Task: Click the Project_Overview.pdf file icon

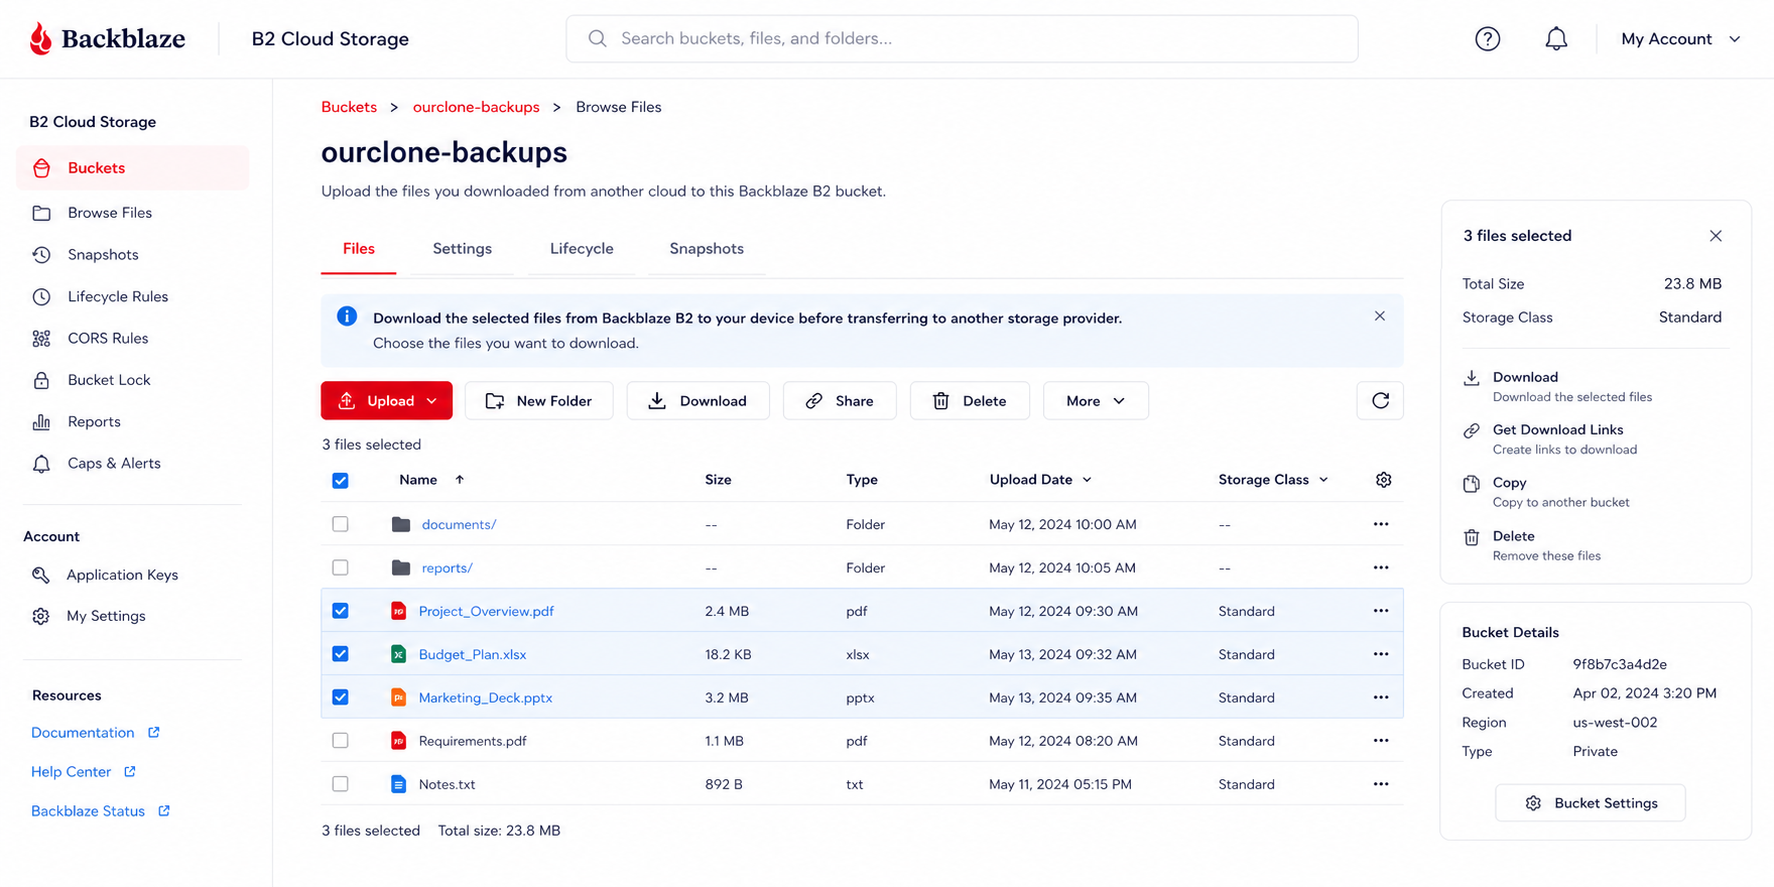Action: tap(398, 611)
